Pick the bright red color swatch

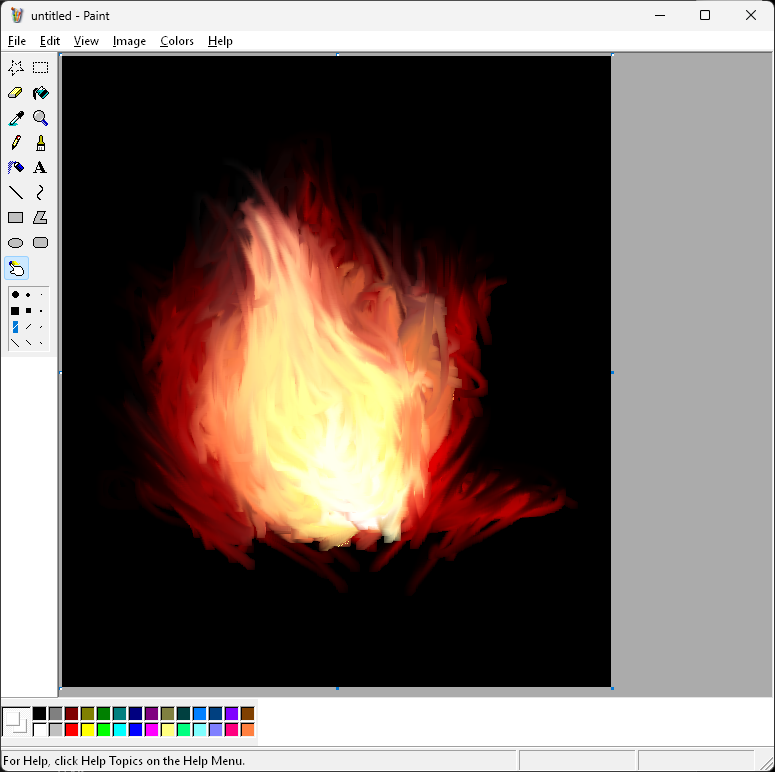tap(72, 729)
